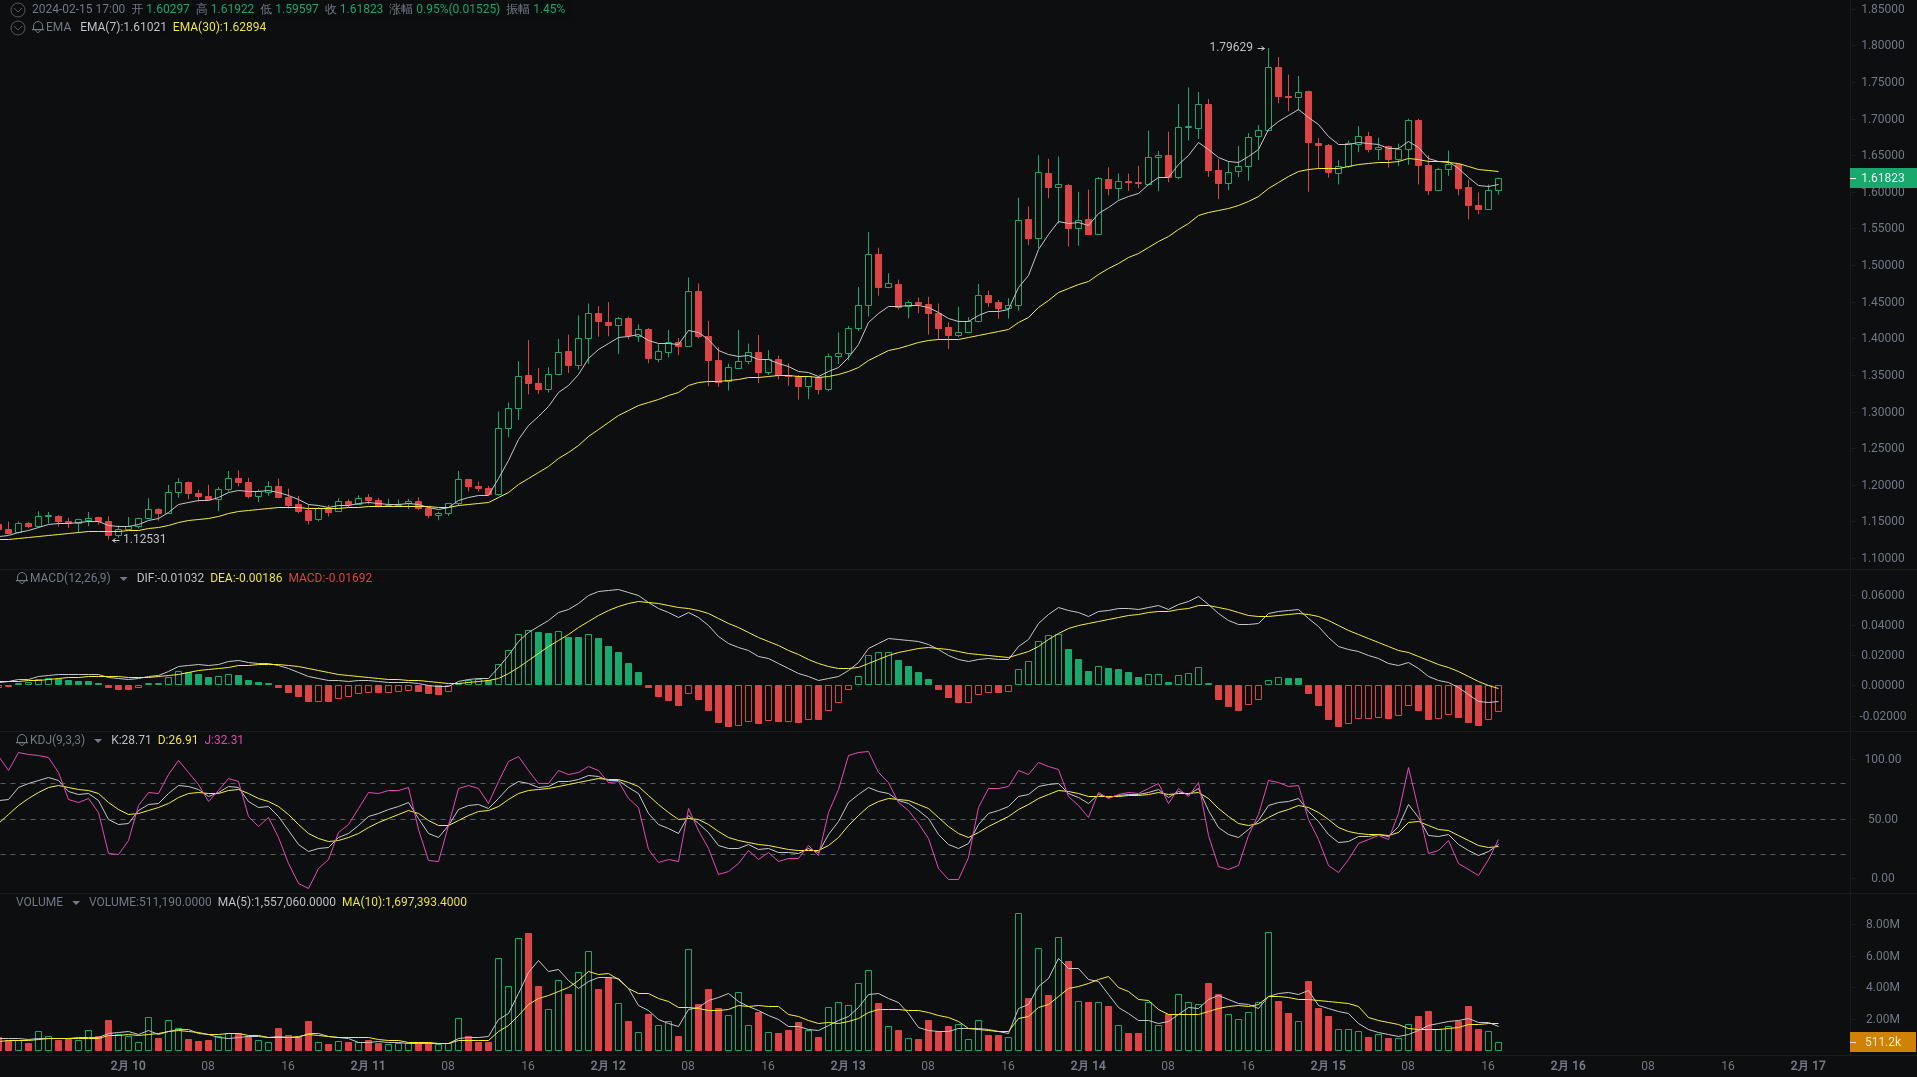The height and width of the screenshot is (1077, 1917).
Task: Click the bell alert icon beside EMA
Action: click(38, 27)
